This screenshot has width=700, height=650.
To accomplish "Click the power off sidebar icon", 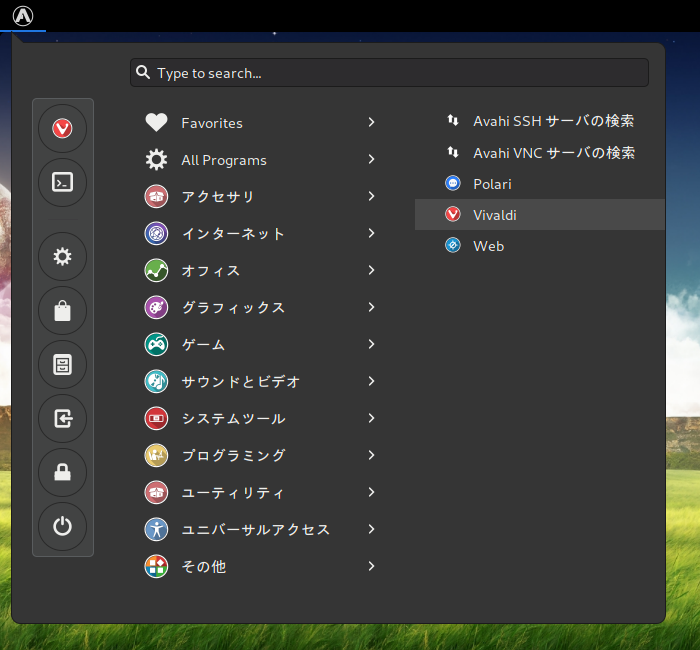I will pos(62,526).
